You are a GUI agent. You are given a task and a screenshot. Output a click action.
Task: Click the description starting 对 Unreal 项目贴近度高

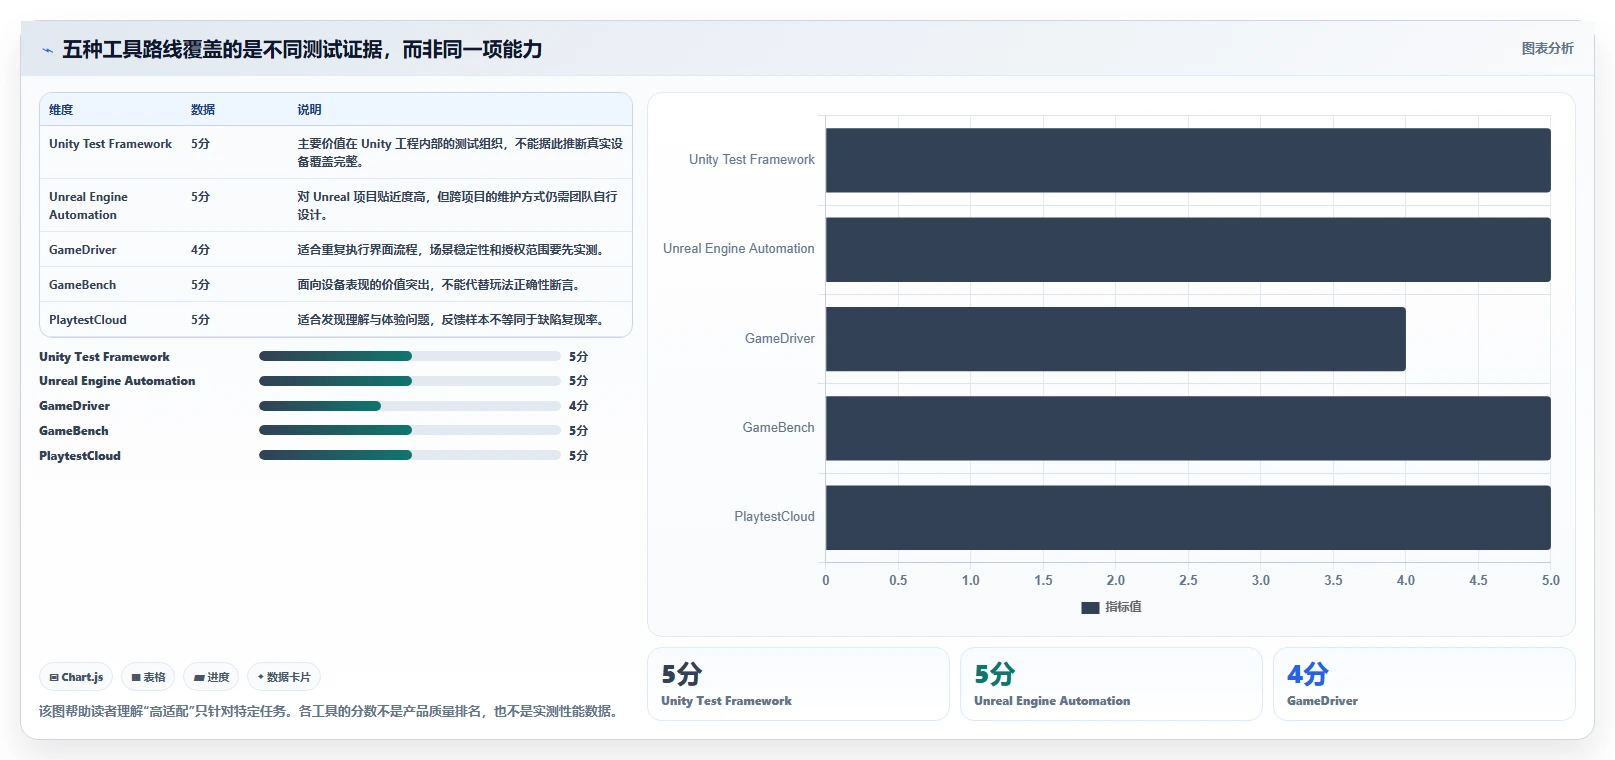(457, 206)
